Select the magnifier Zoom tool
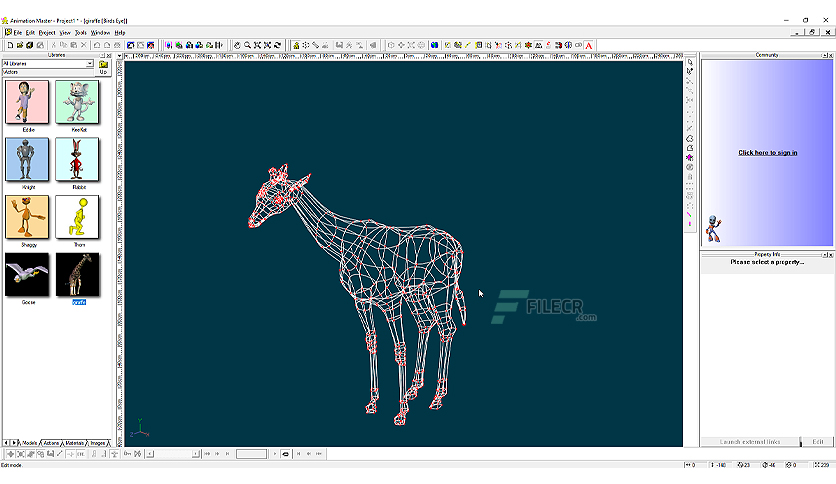 (247, 45)
